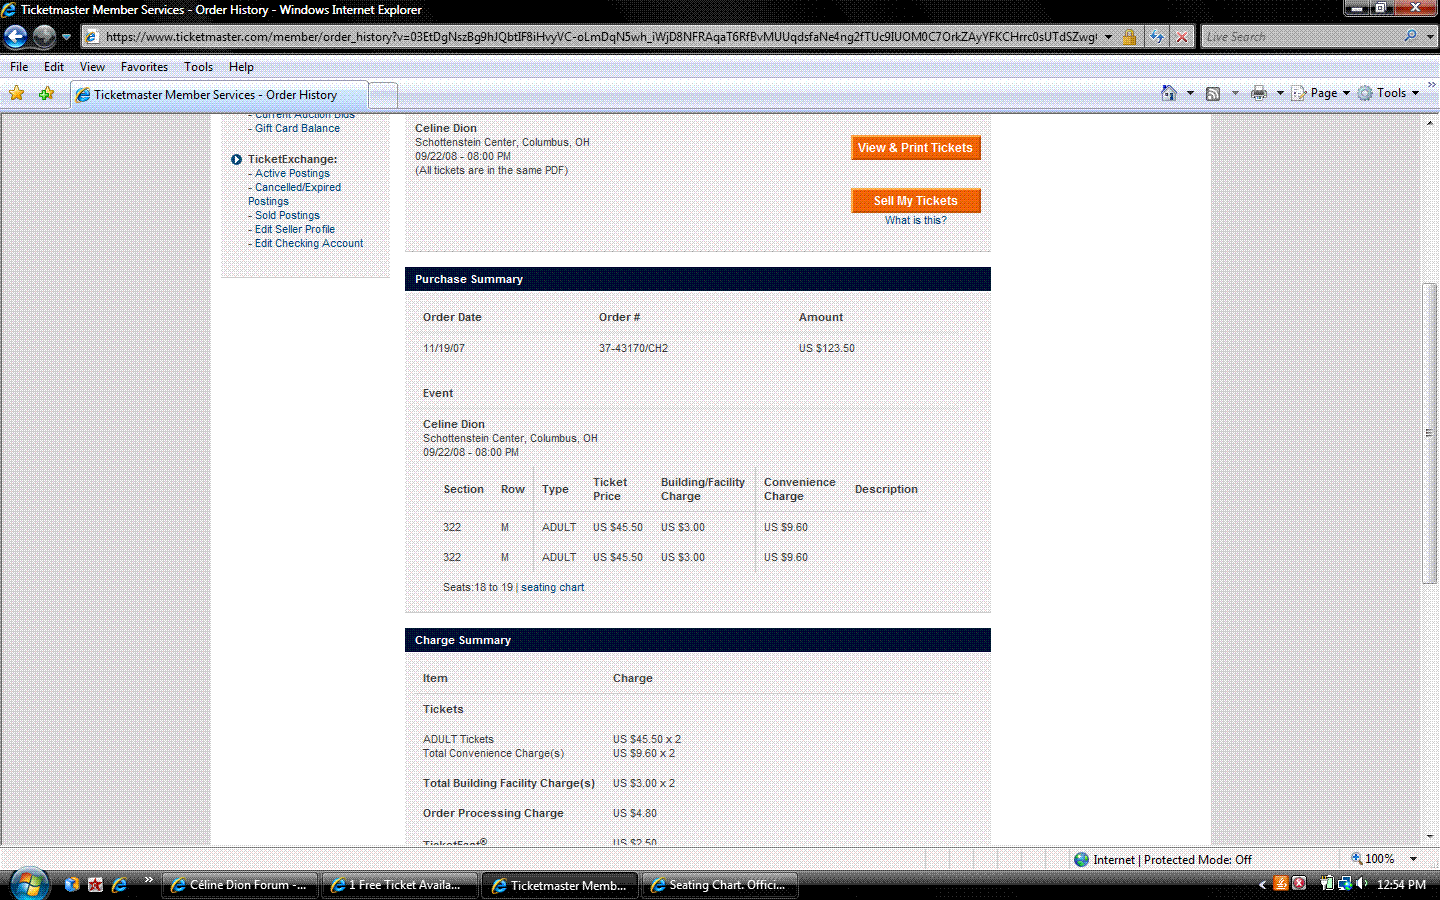The width and height of the screenshot is (1440, 900).
Task: Expand the command bar overflow chevron
Action: 1432,85
